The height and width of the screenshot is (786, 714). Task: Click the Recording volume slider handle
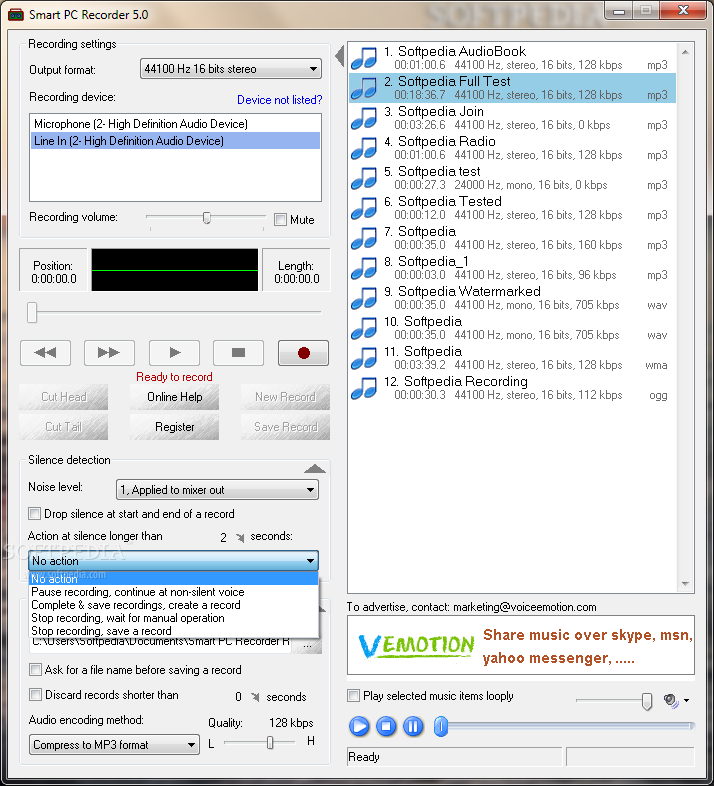tap(207, 218)
